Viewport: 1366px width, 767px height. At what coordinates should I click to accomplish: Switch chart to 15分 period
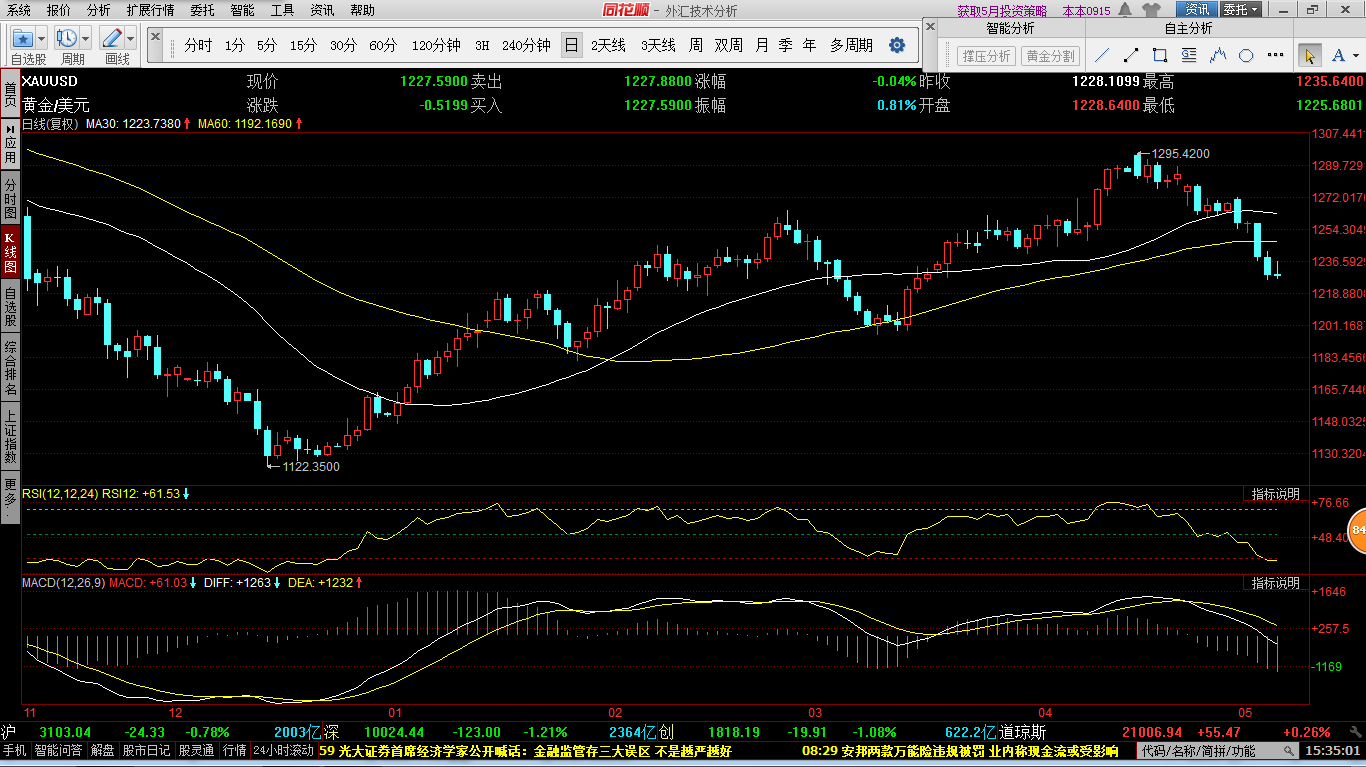[x=303, y=45]
